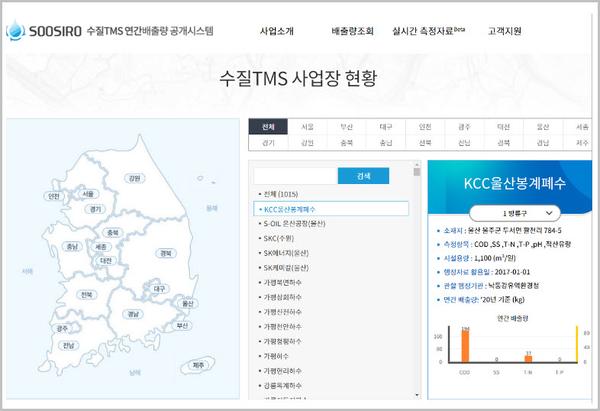
Task: Select 가평북면하수 in the facility list
Action: point(282,282)
